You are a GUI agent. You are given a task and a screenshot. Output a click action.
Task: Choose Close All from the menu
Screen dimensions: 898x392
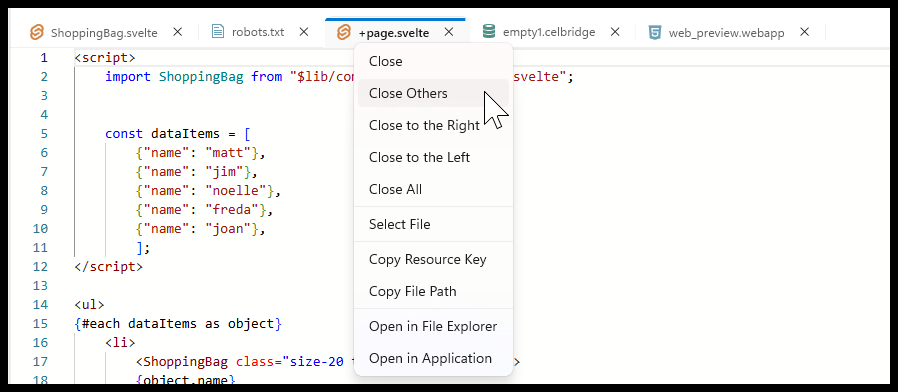tap(433, 189)
